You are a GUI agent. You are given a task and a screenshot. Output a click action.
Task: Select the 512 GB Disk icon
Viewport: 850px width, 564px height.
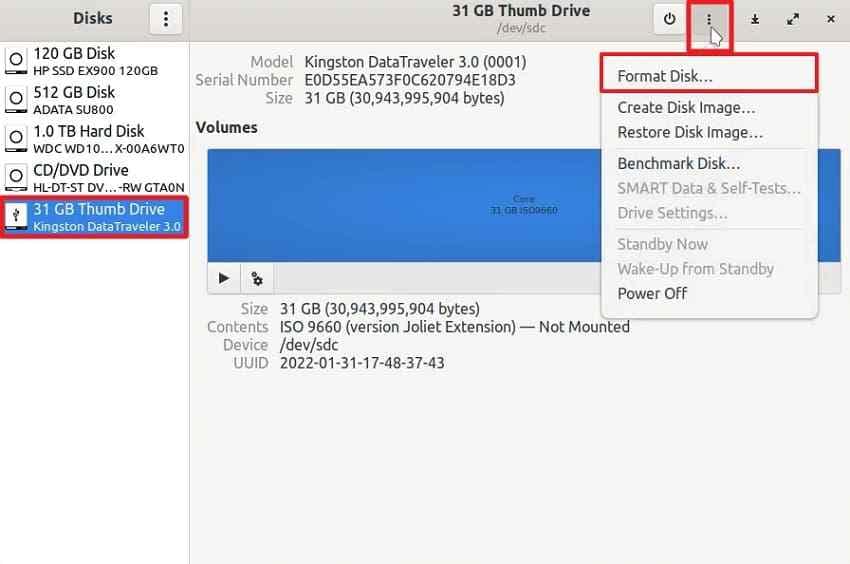point(16,99)
